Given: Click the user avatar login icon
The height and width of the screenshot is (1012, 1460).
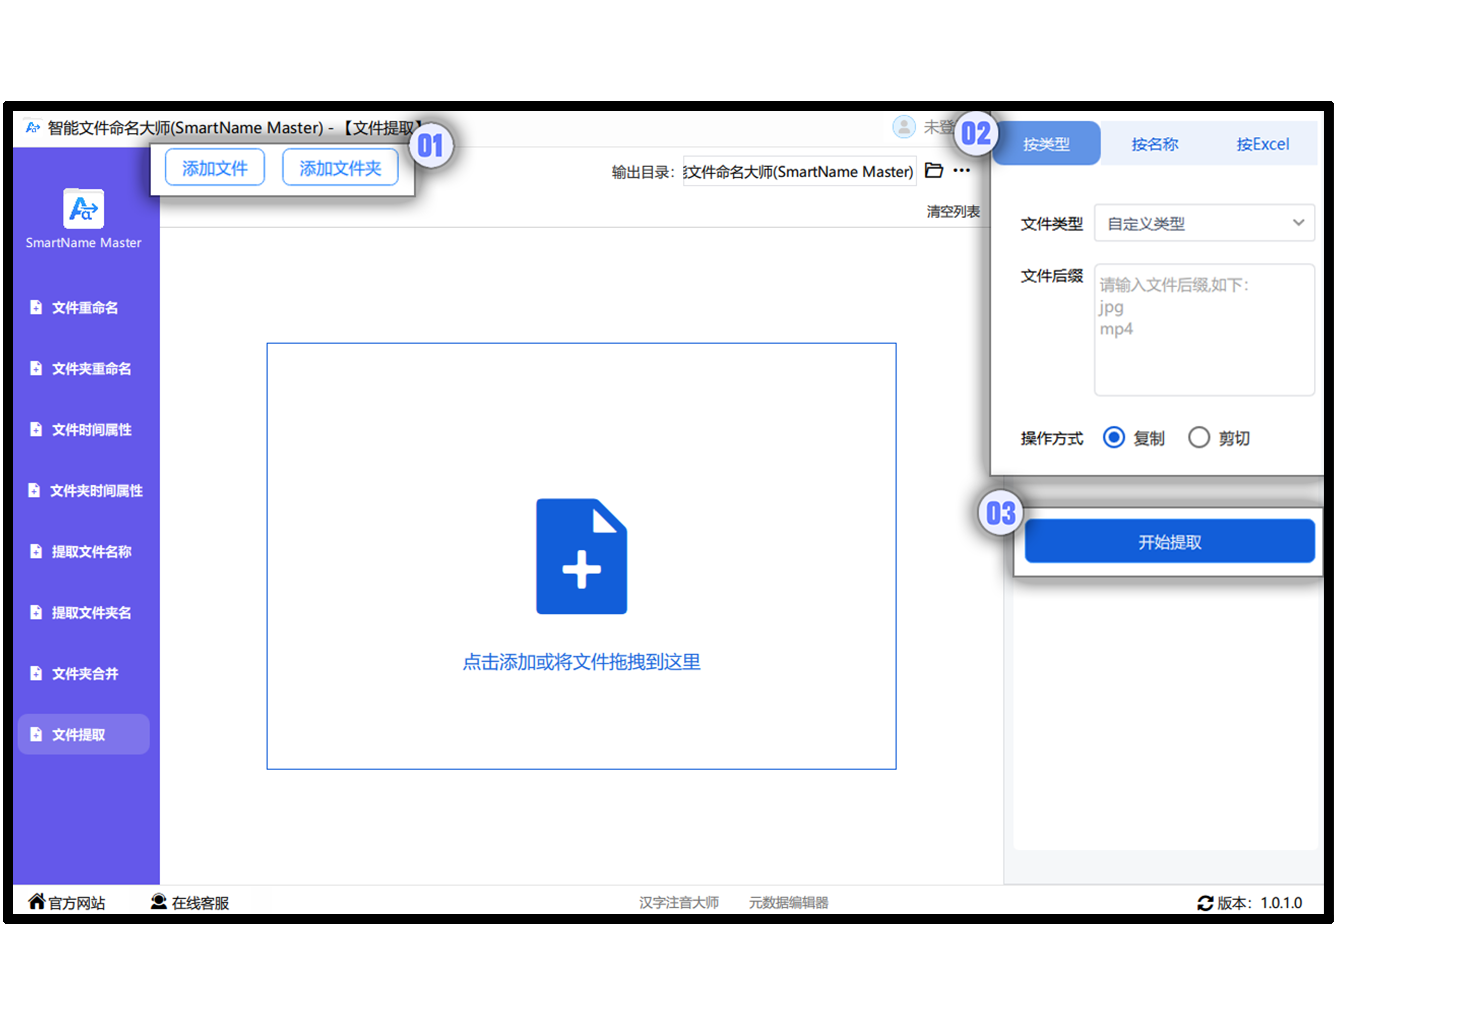Looking at the screenshot, I should (x=904, y=127).
